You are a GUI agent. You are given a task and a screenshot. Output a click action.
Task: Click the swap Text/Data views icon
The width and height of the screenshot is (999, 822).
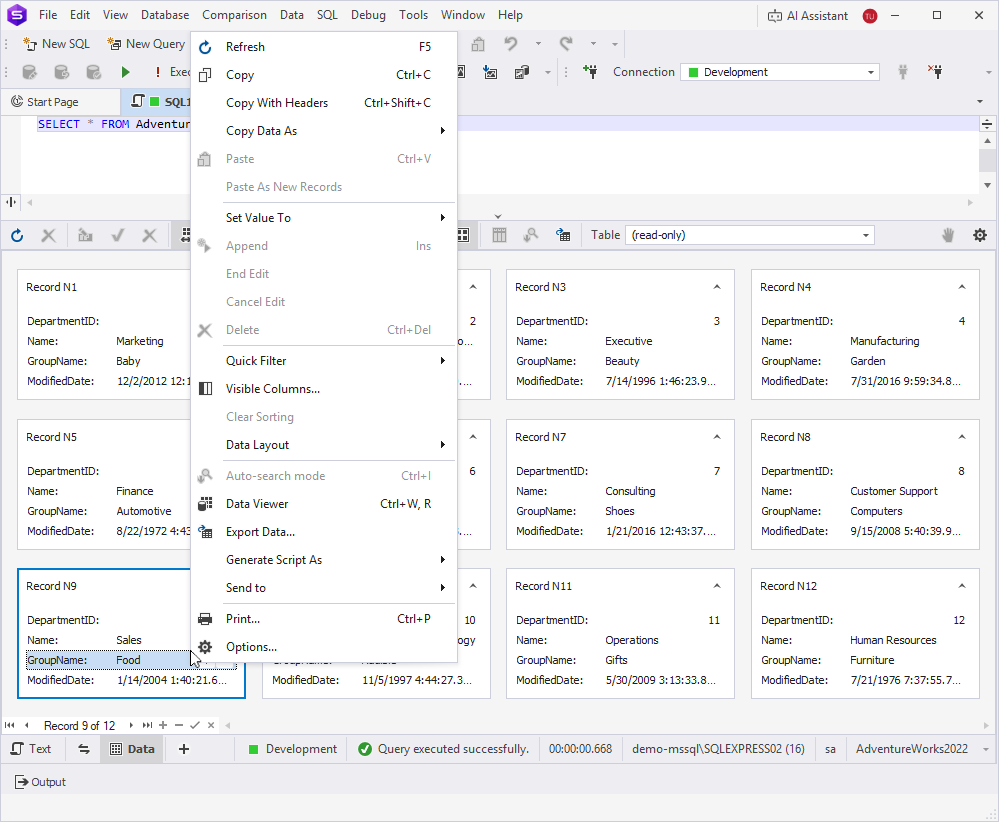[83, 749]
